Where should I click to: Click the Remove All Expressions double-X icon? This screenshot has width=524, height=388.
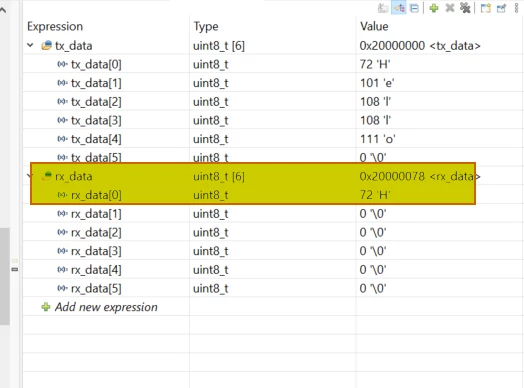tap(465, 8)
